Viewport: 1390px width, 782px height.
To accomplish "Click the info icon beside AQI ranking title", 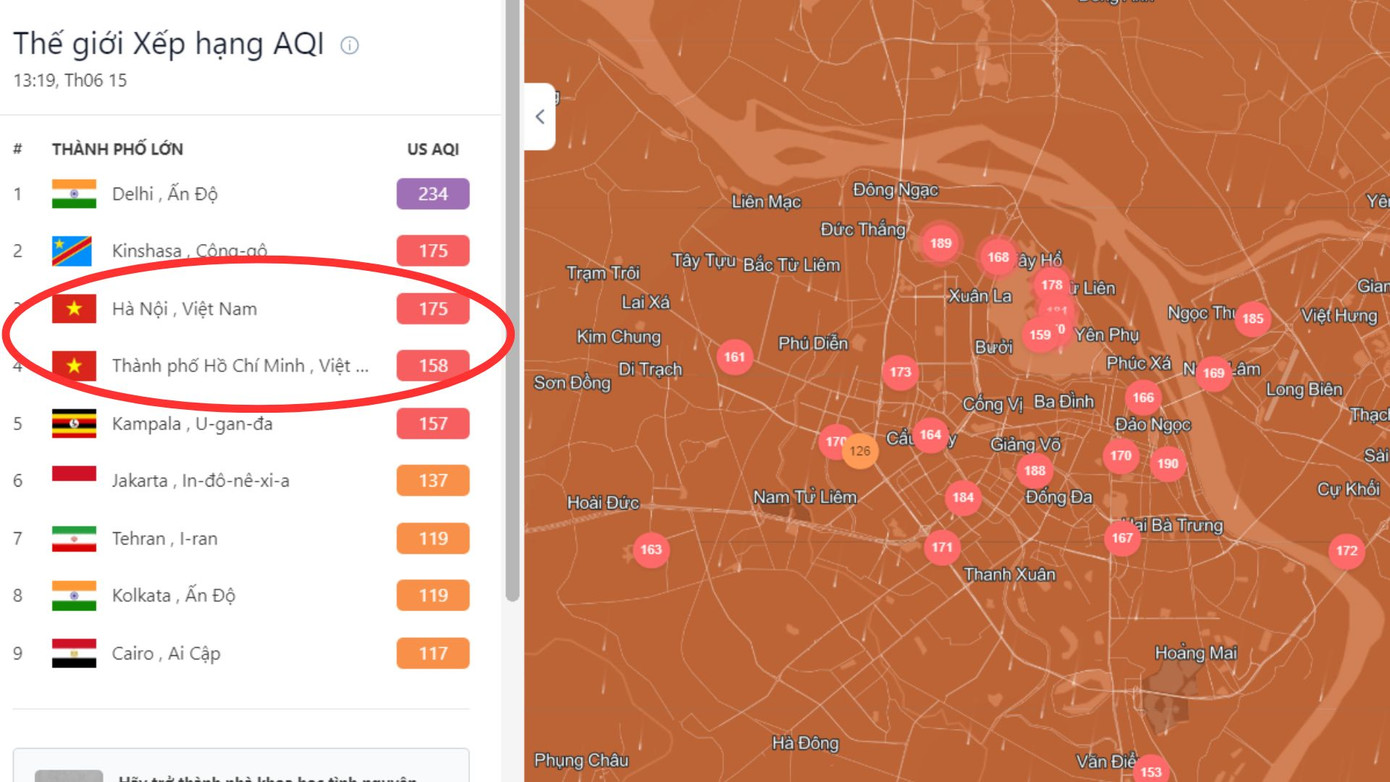I will (349, 45).
